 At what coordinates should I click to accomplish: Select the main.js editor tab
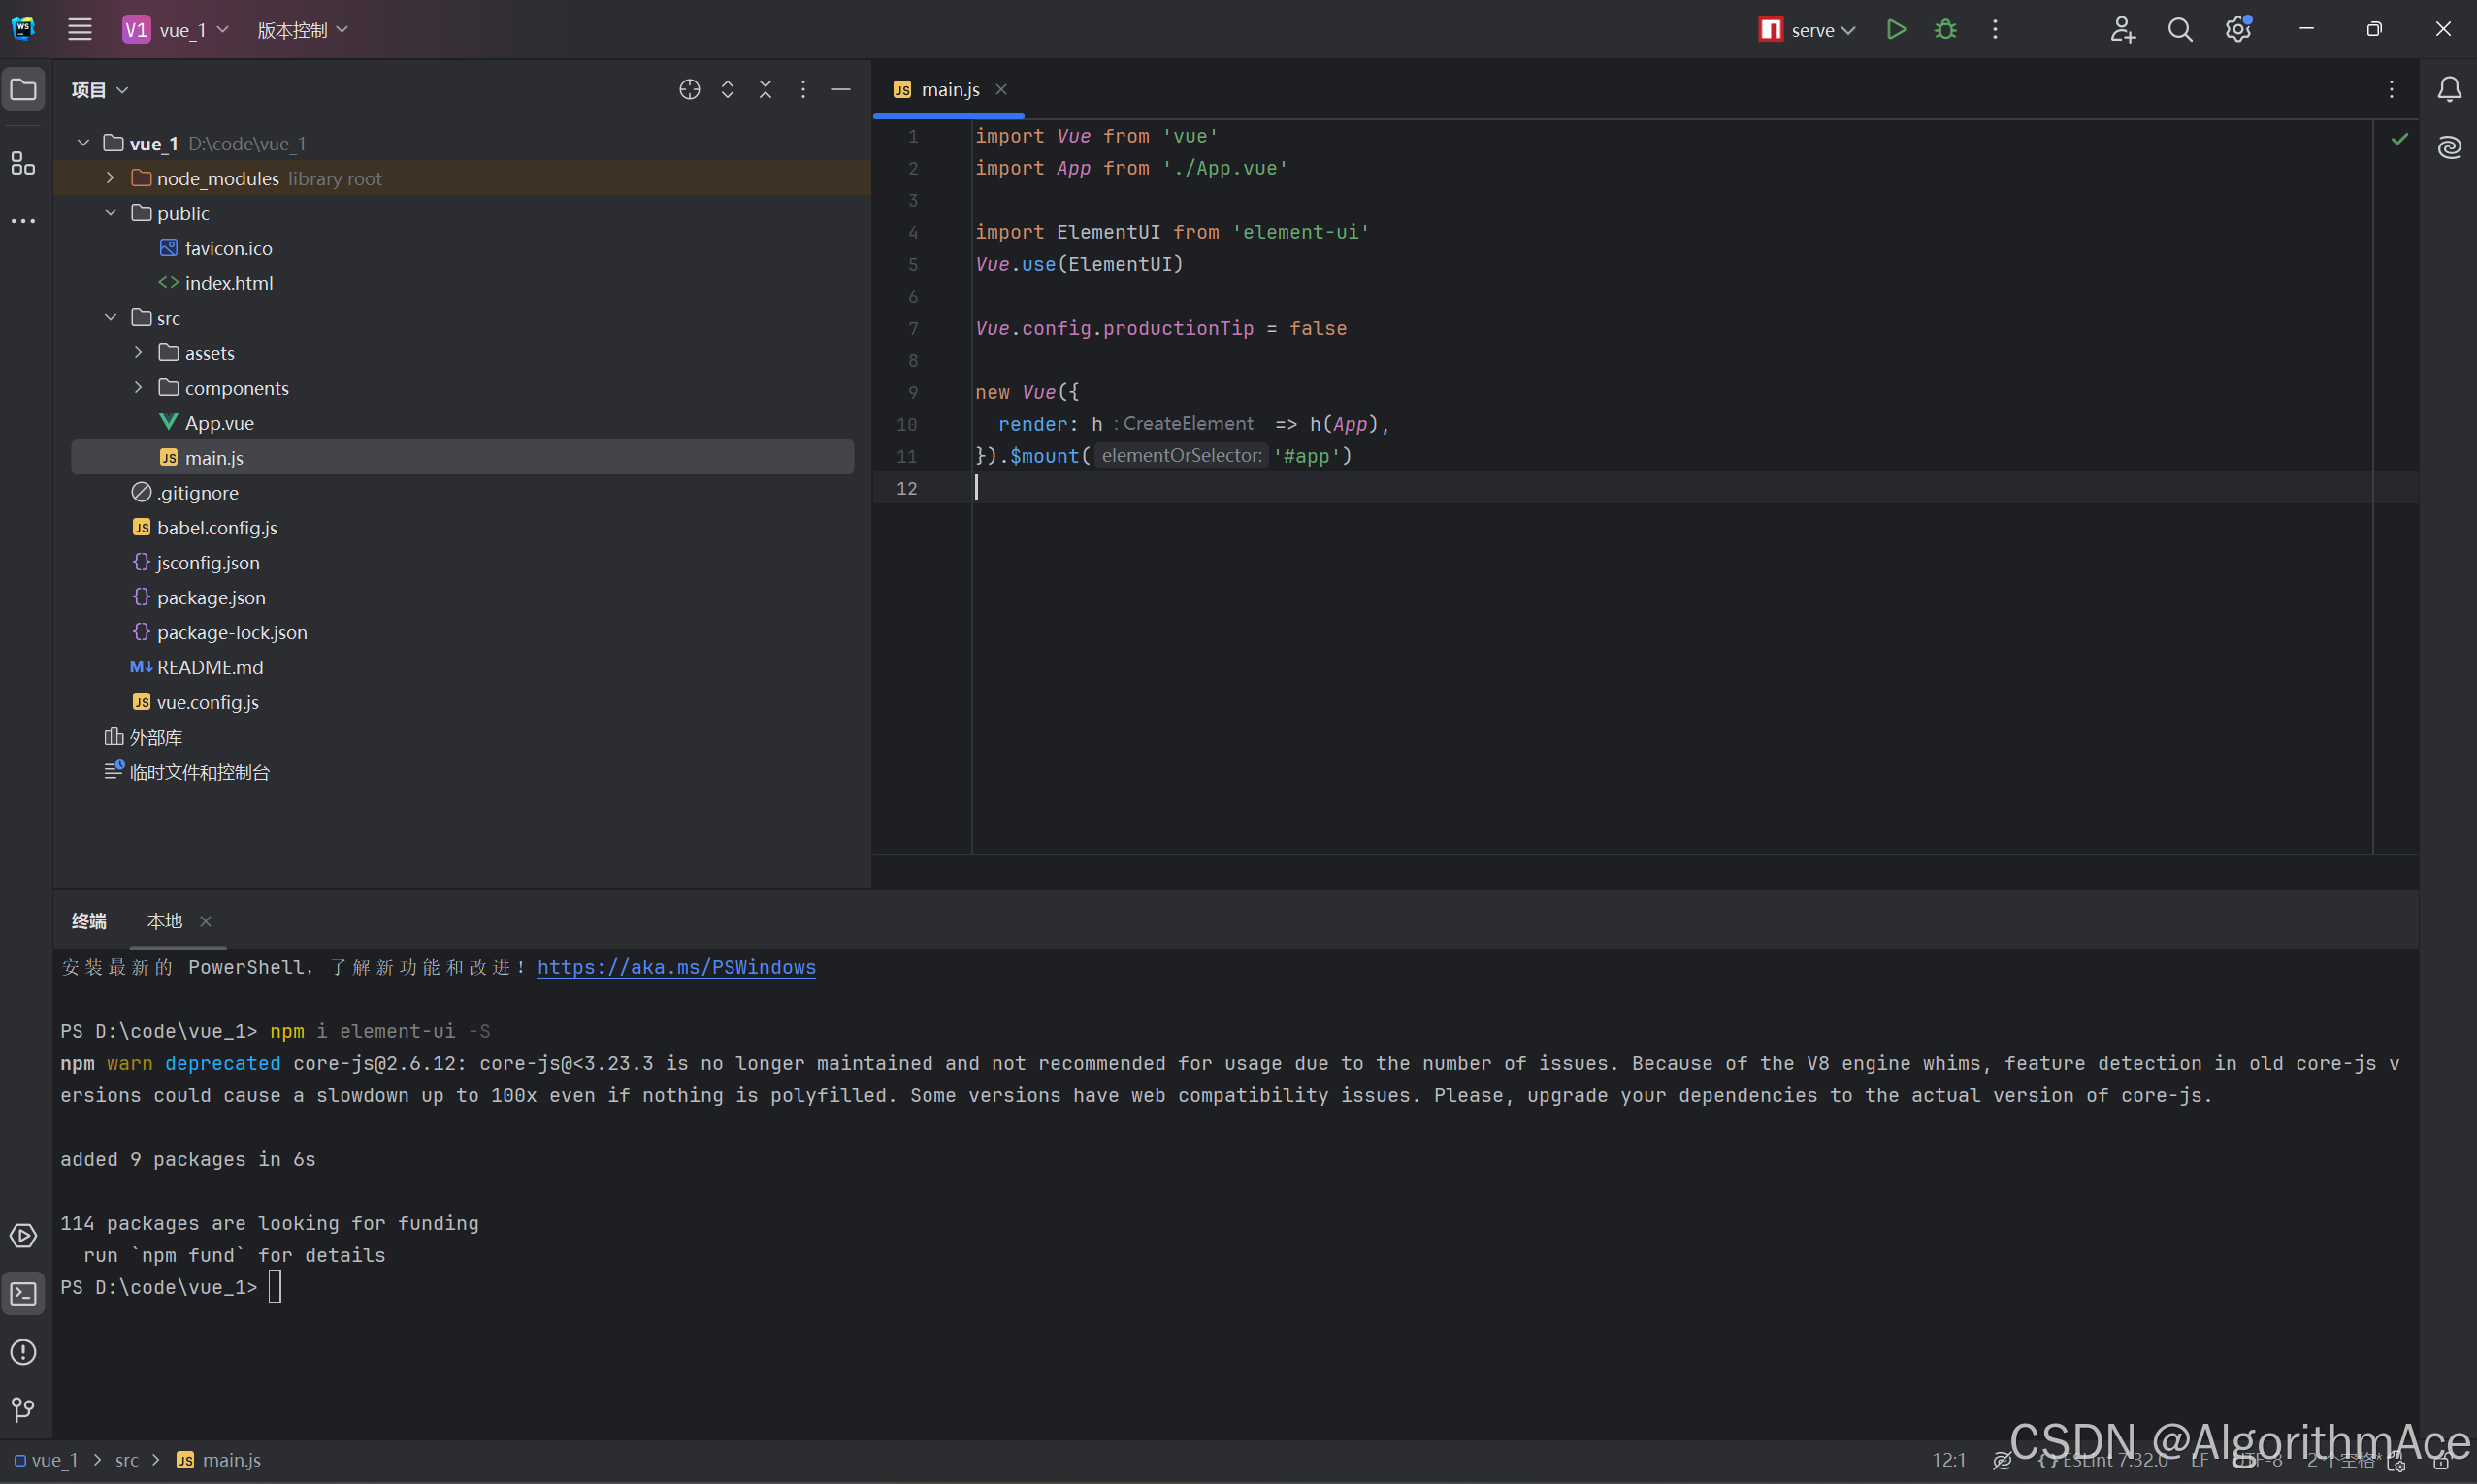pyautogui.click(x=948, y=89)
